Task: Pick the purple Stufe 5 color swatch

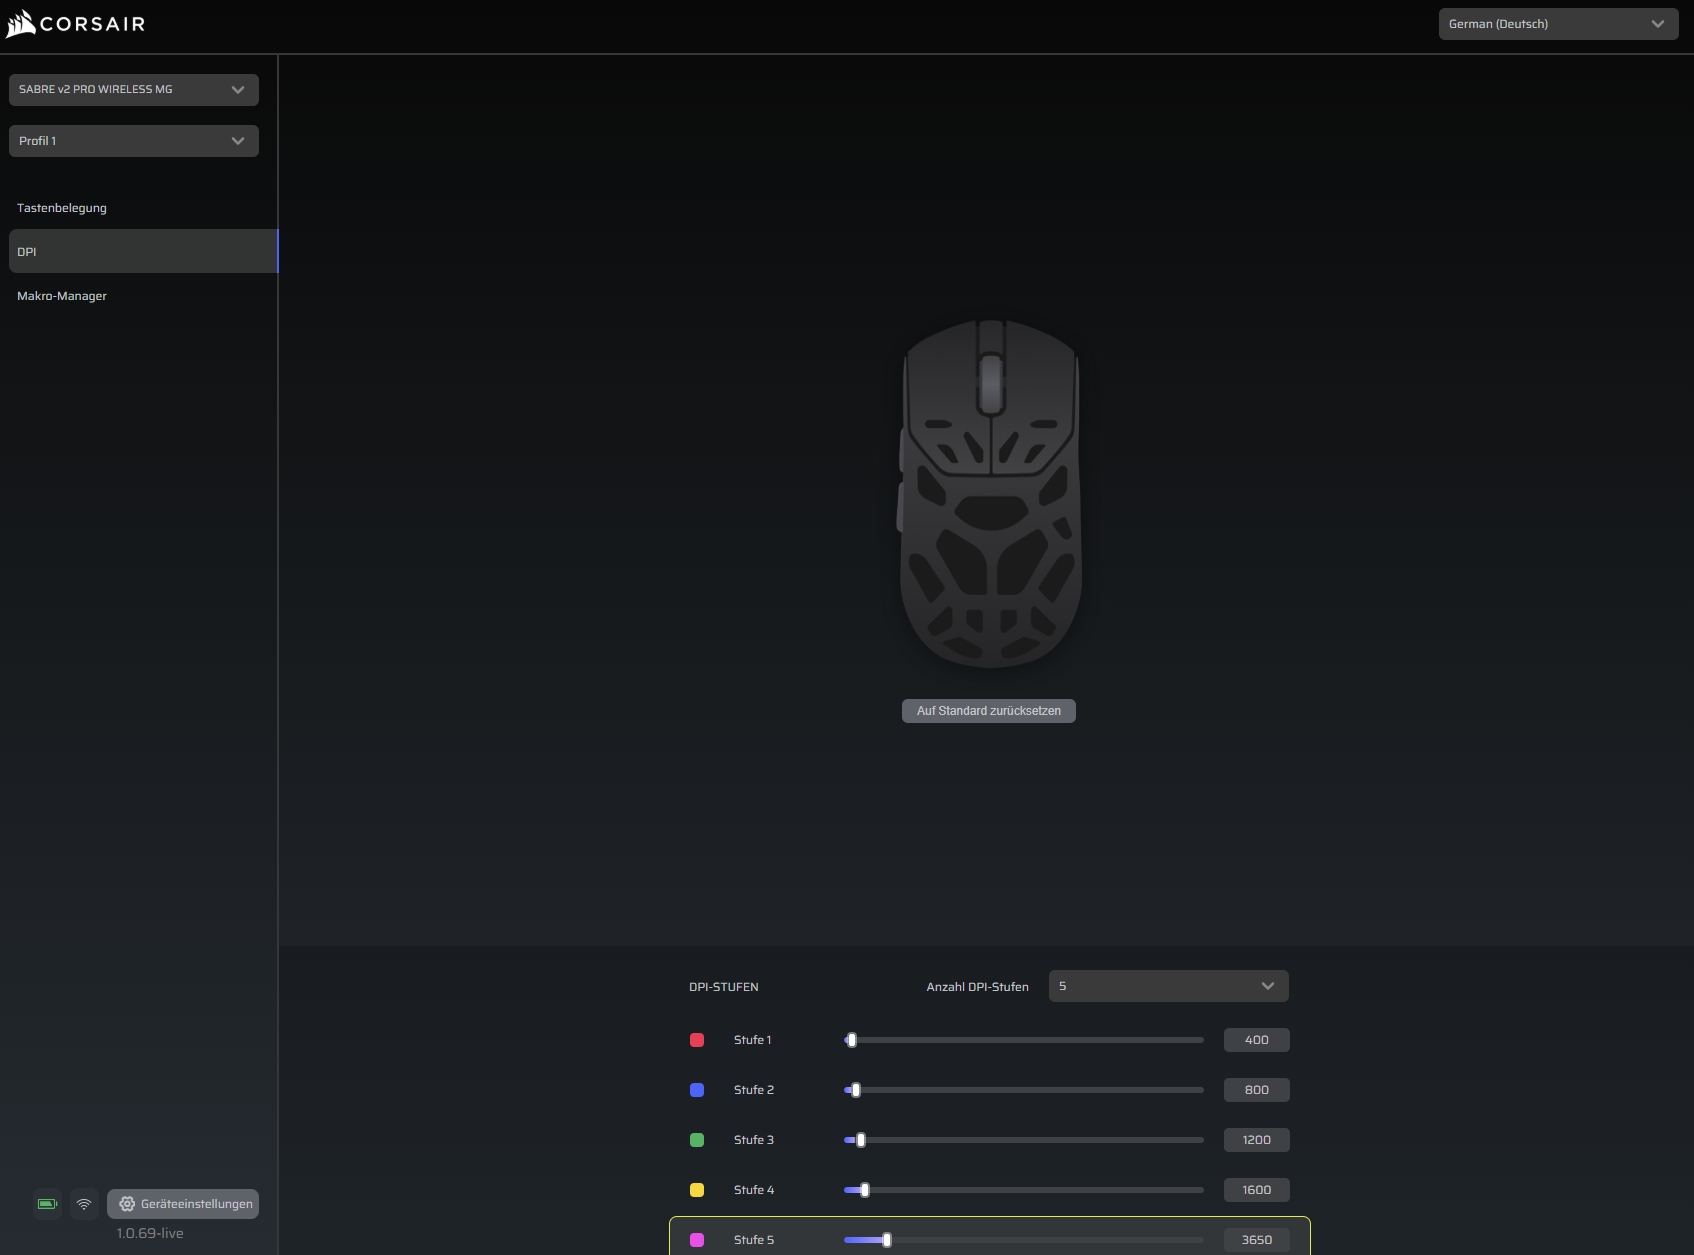Action: coord(697,1240)
